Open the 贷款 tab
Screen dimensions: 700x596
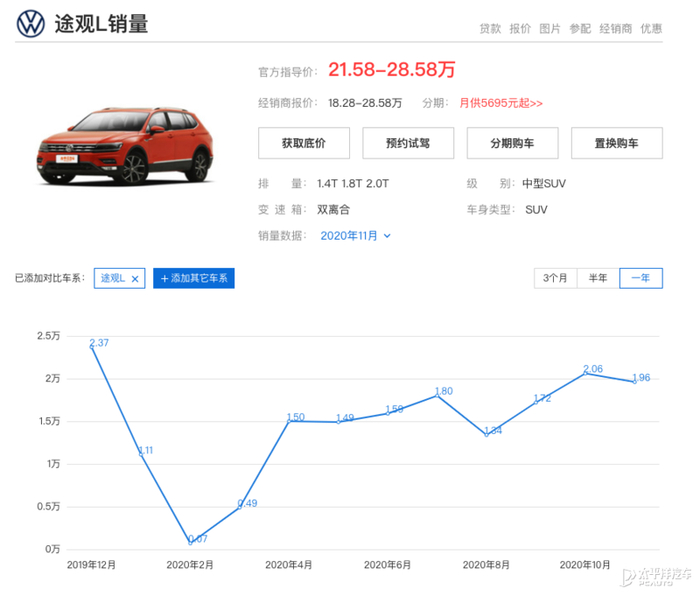click(490, 29)
